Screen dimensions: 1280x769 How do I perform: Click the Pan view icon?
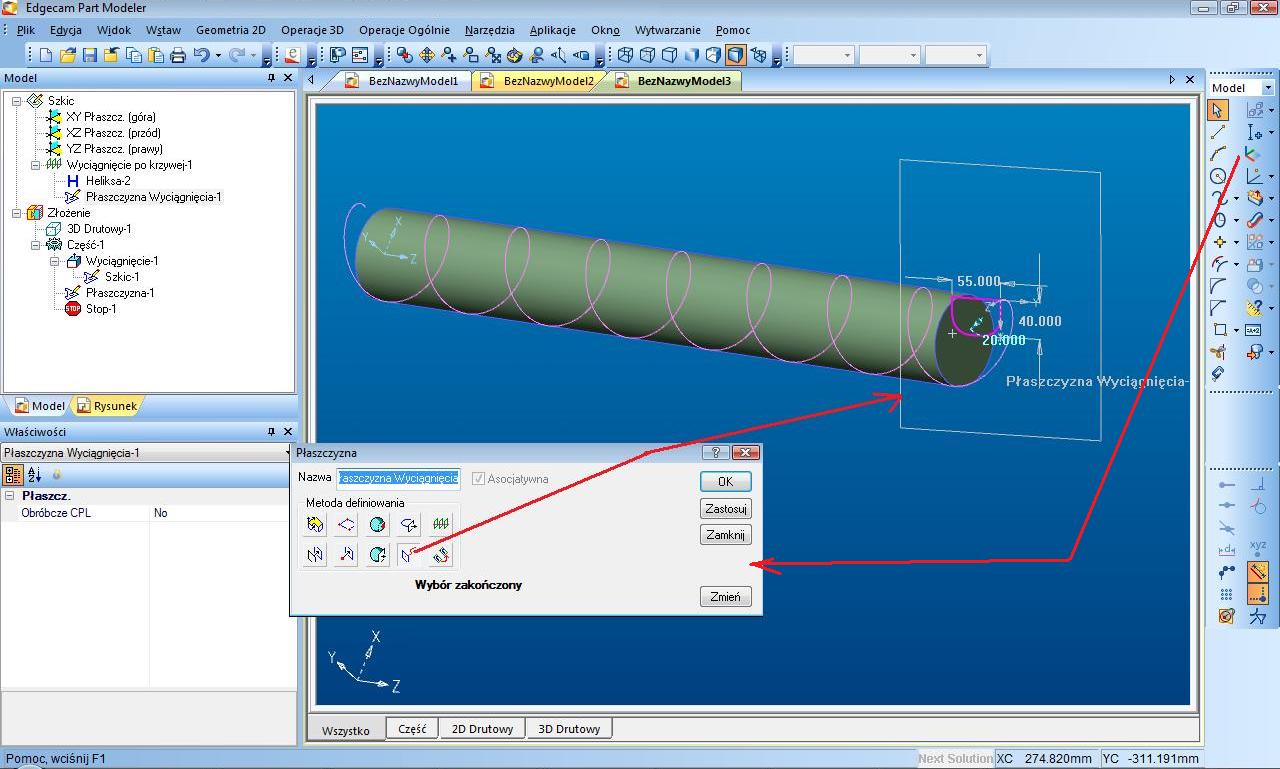(427, 55)
